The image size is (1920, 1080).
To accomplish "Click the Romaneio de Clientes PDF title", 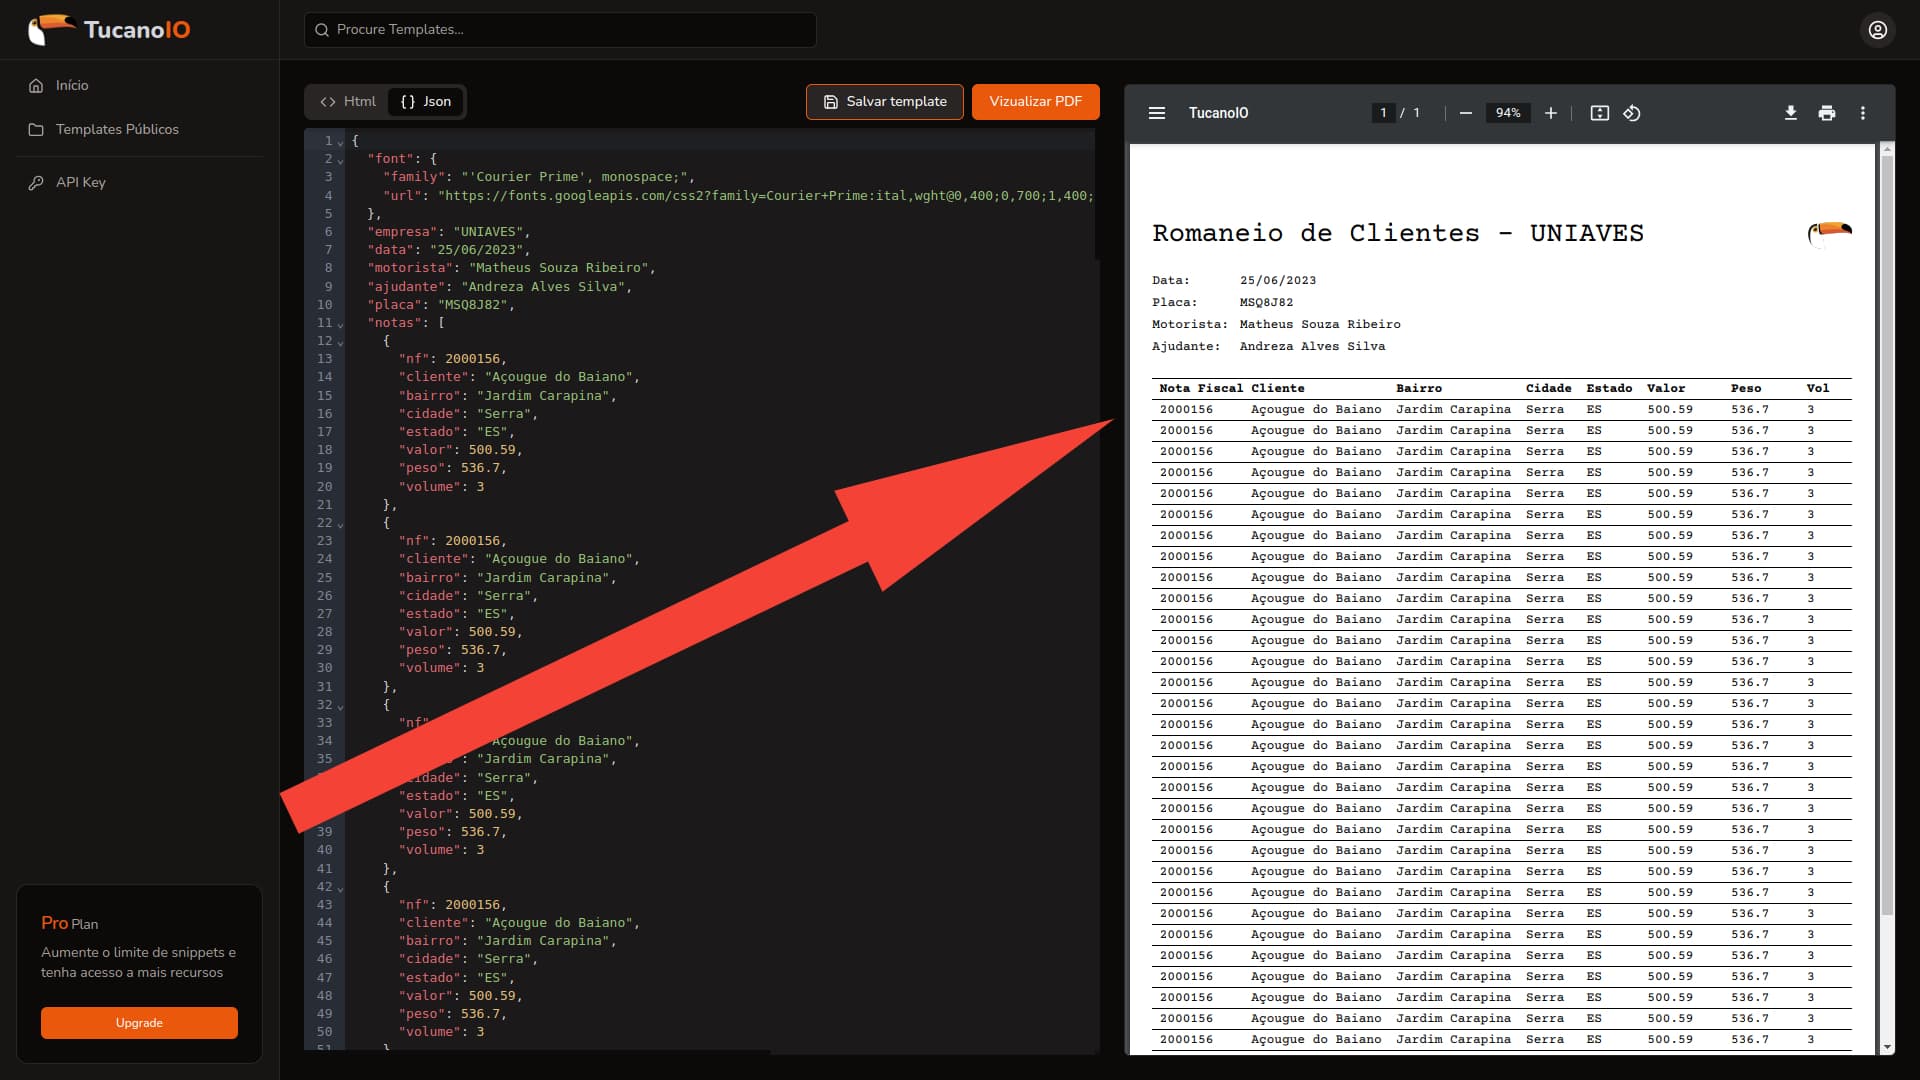I will point(1398,233).
